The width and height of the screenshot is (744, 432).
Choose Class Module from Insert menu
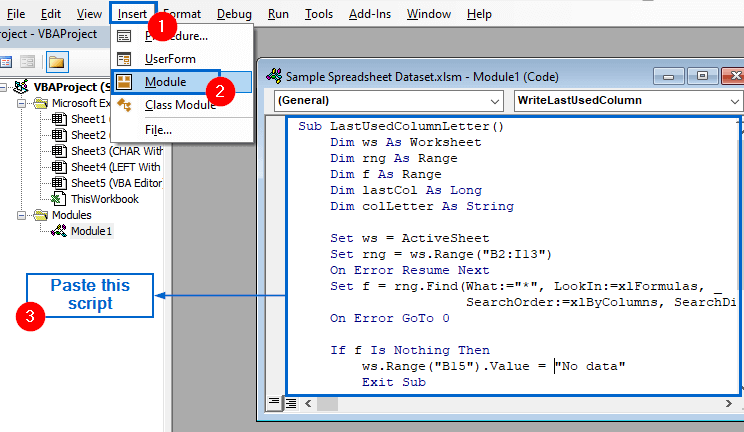coord(182,104)
